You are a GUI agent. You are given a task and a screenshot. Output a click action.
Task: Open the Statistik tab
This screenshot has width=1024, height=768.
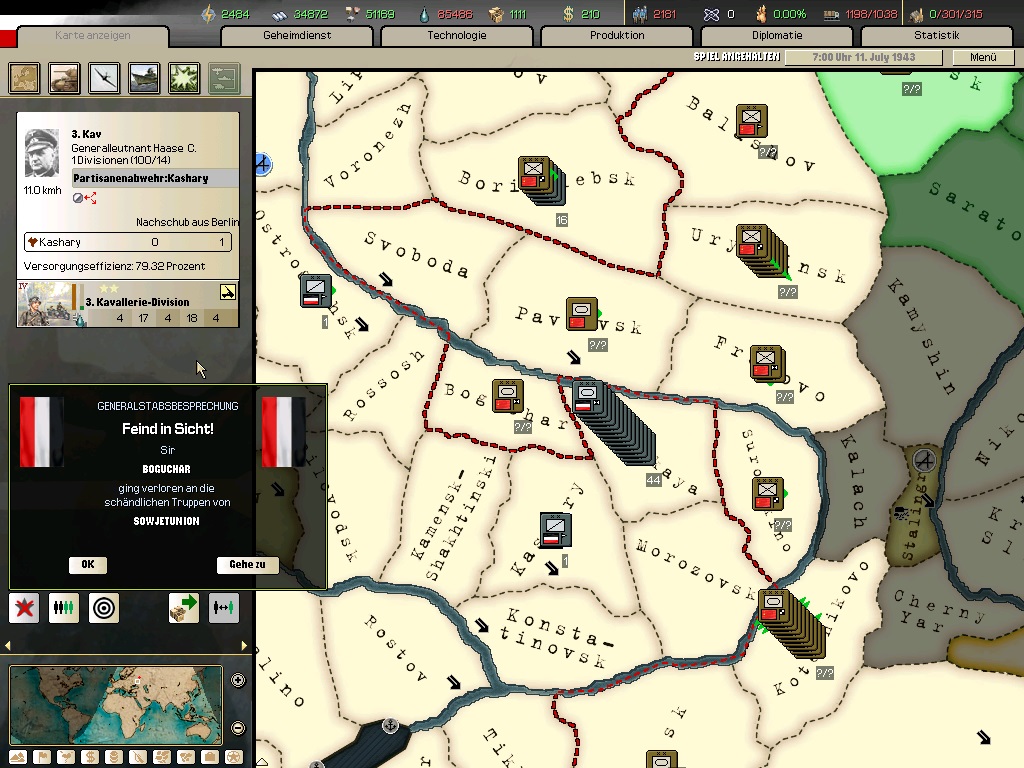937,35
